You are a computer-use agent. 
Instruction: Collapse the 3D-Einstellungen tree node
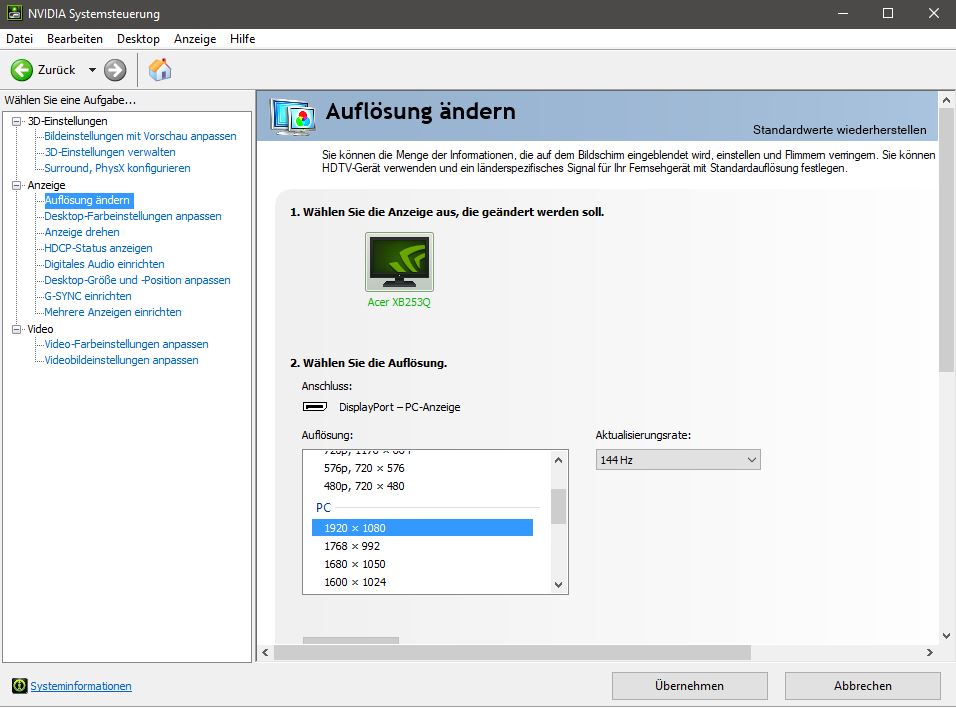tap(16, 121)
